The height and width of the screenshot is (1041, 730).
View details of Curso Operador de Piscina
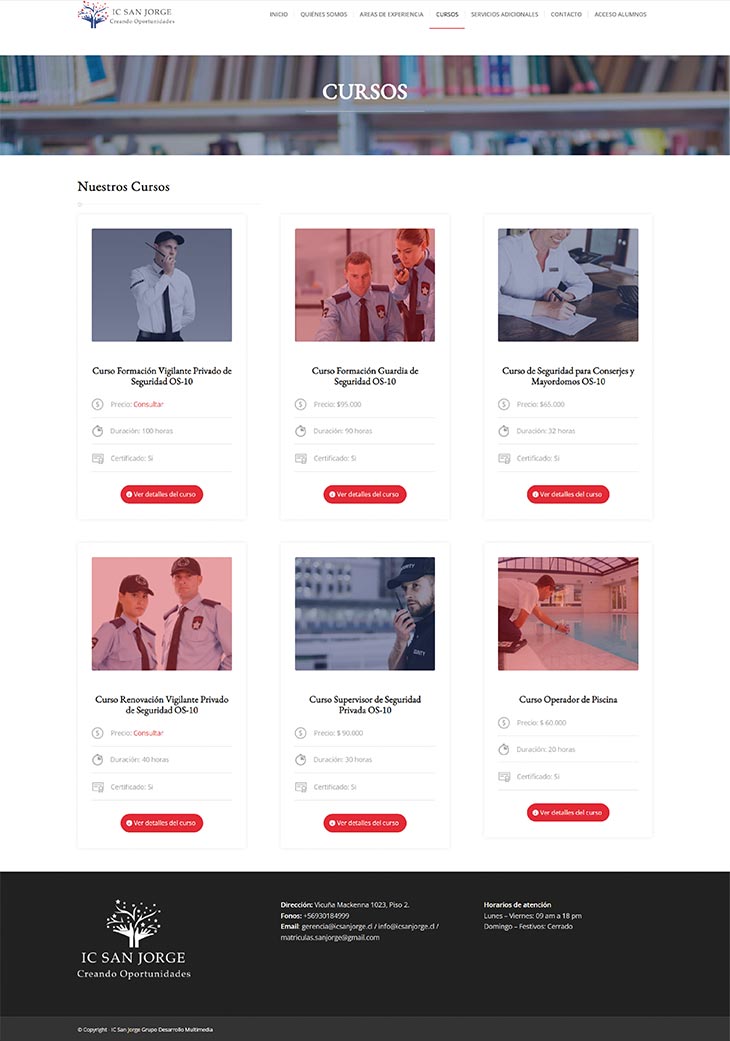pyautogui.click(x=568, y=812)
